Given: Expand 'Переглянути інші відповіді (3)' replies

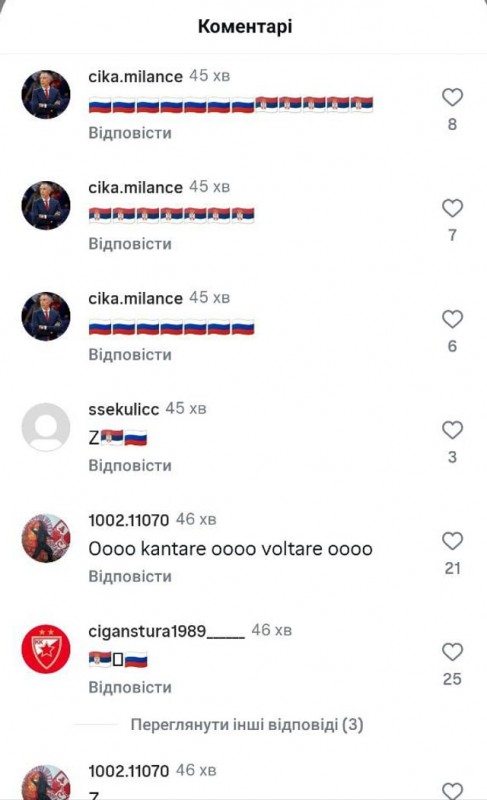Looking at the screenshot, I should click(x=247, y=724).
